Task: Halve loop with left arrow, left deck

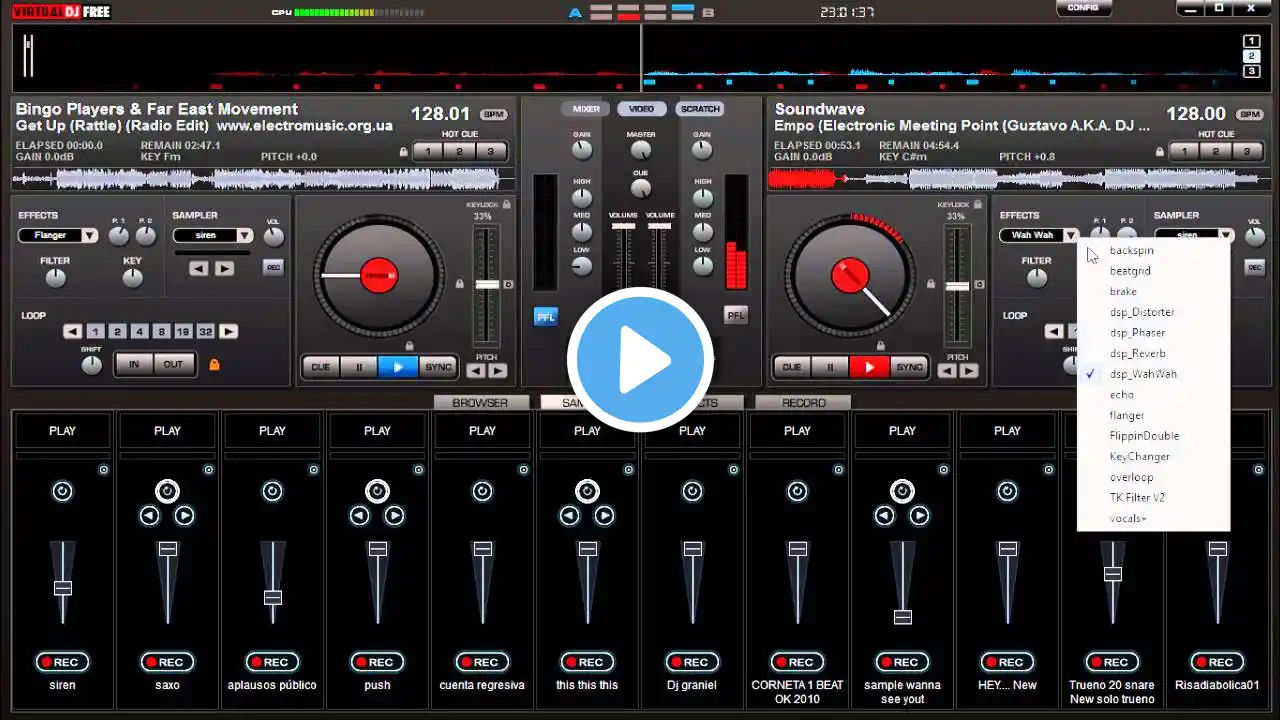Action: [73, 332]
